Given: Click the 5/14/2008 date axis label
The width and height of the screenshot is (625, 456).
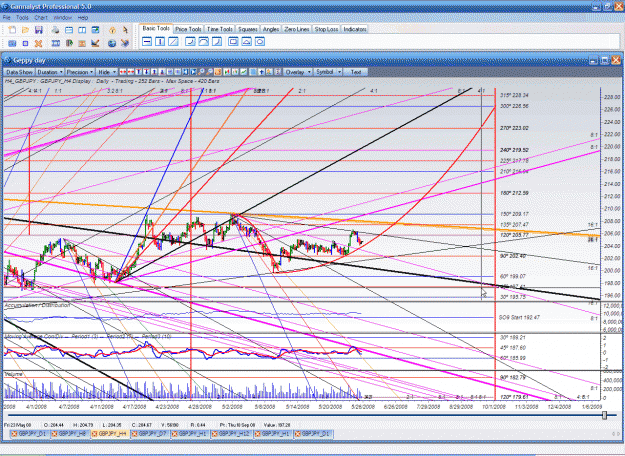Looking at the screenshot, I should tap(297, 407).
